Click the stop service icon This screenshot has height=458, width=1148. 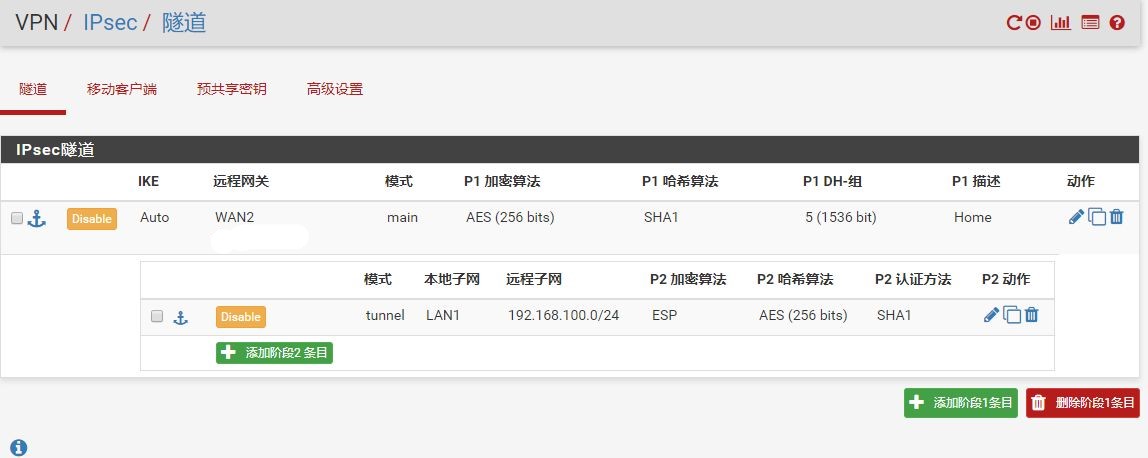(1033, 23)
